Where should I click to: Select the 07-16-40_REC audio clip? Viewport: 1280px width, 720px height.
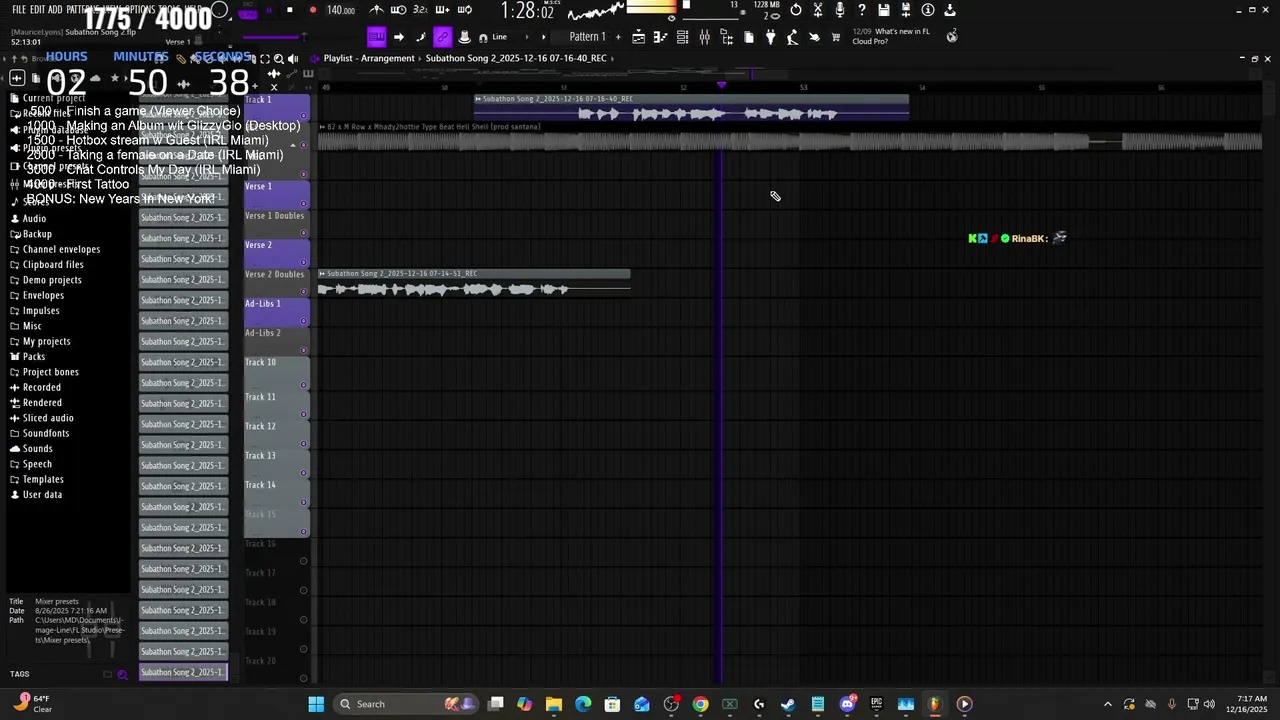coord(691,108)
